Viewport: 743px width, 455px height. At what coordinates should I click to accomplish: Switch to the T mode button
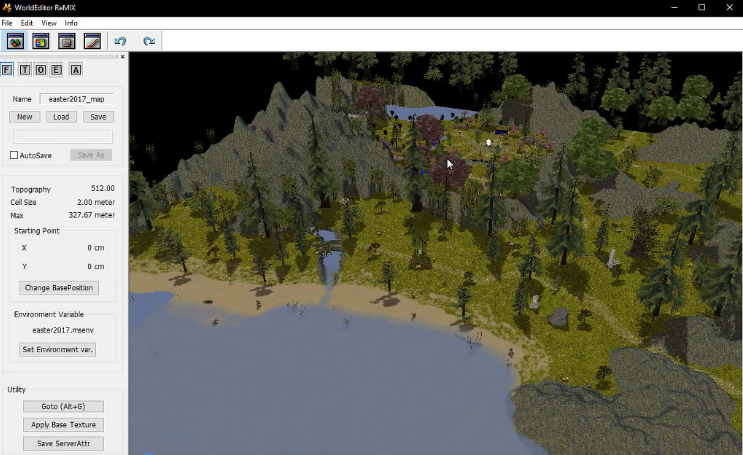(24, 70)
